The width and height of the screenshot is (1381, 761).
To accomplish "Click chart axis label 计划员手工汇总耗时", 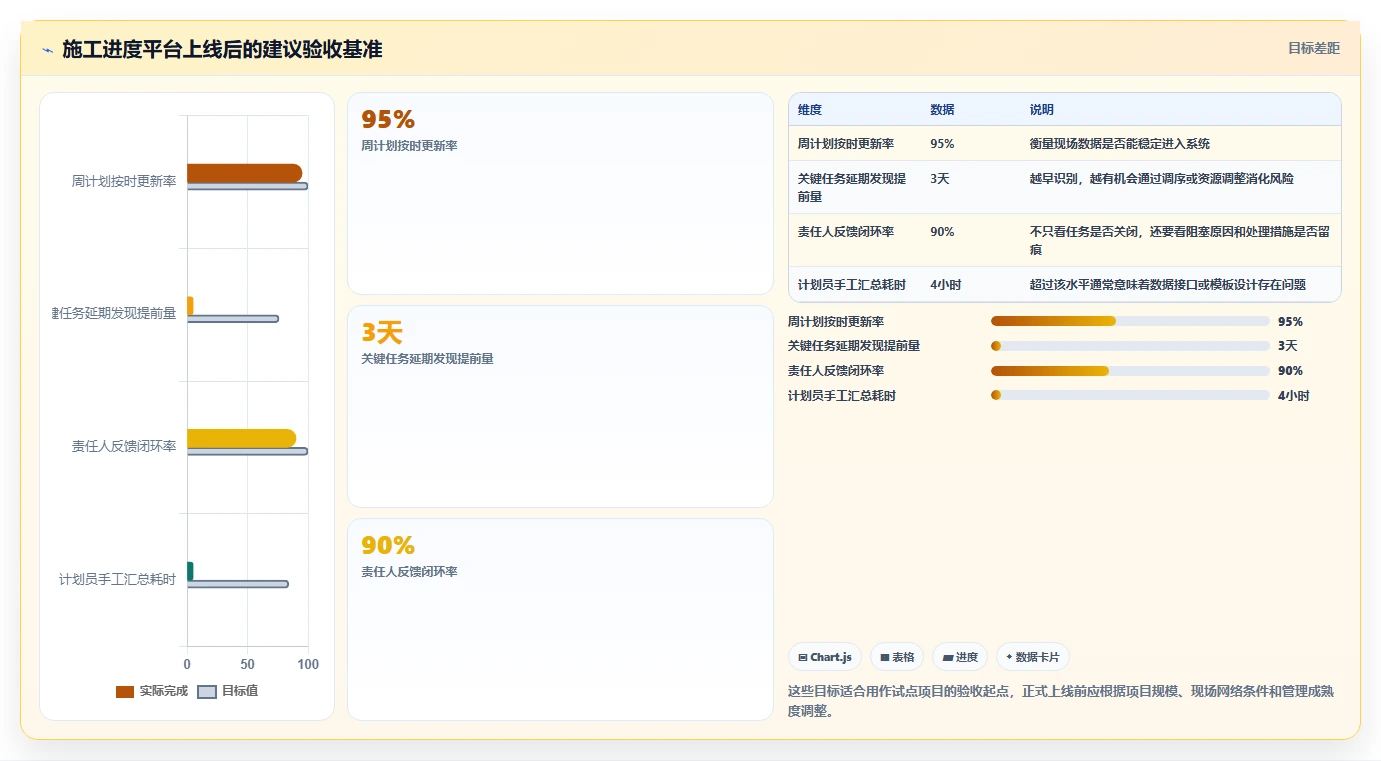I will [x=117, y=579].
